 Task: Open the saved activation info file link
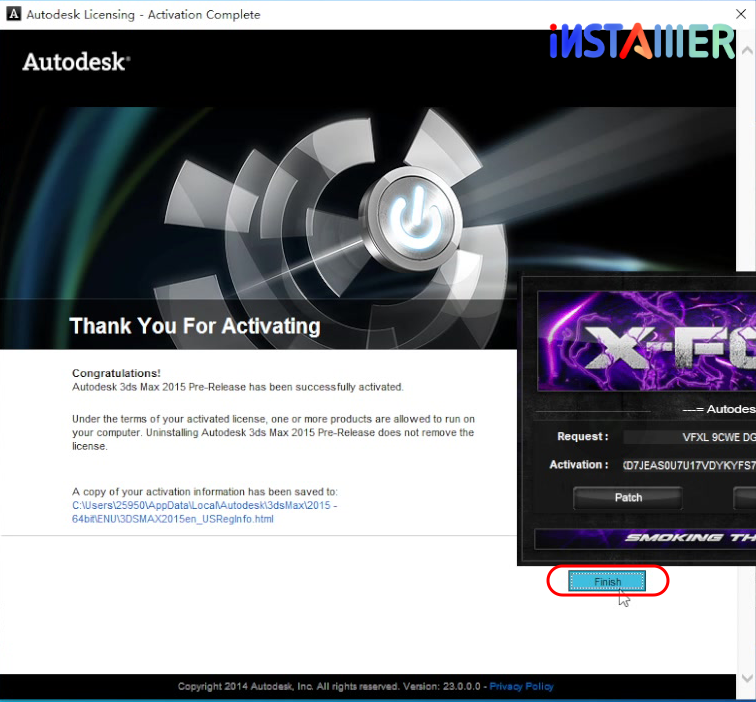[x=204, y=512]
